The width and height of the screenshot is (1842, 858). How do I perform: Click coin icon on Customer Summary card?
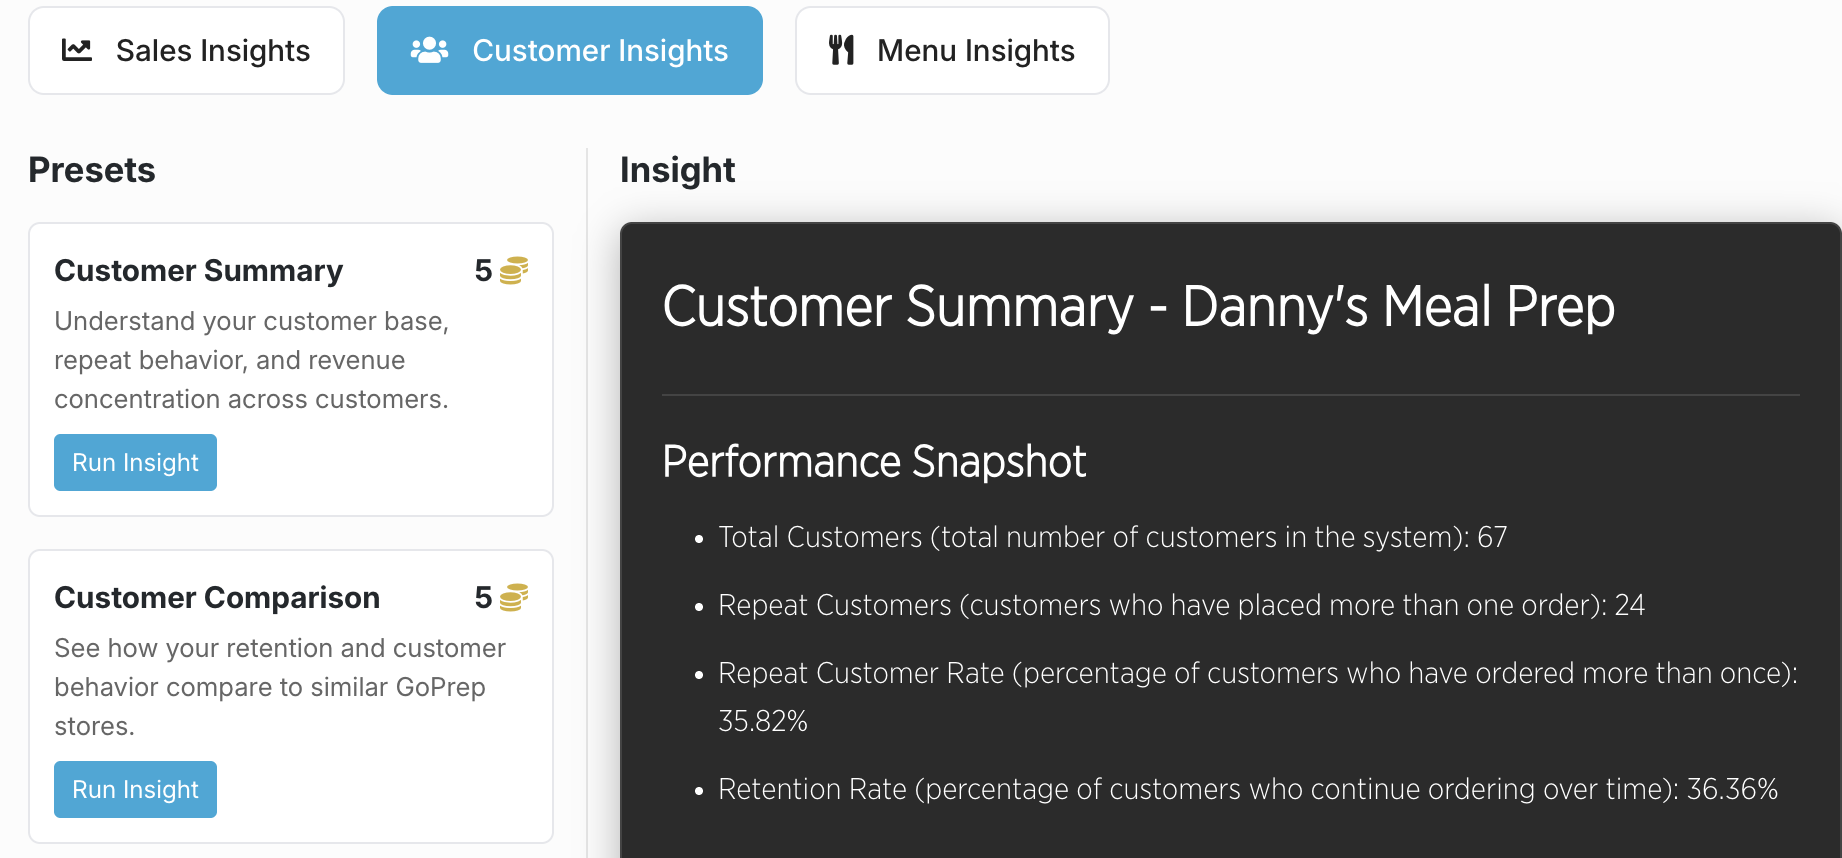tap(514, 270)
